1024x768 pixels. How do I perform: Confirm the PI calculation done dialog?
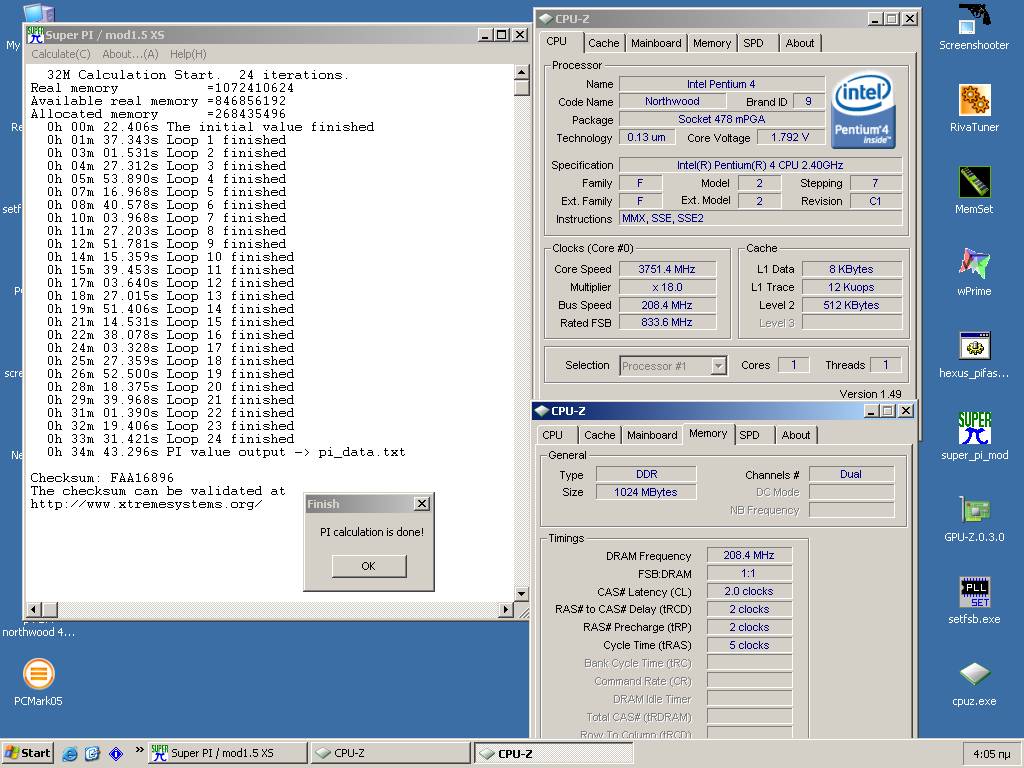[369, 566]
